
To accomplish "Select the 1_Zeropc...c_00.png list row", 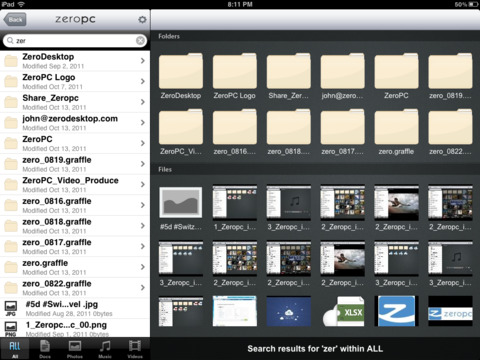I will point(75,328).
